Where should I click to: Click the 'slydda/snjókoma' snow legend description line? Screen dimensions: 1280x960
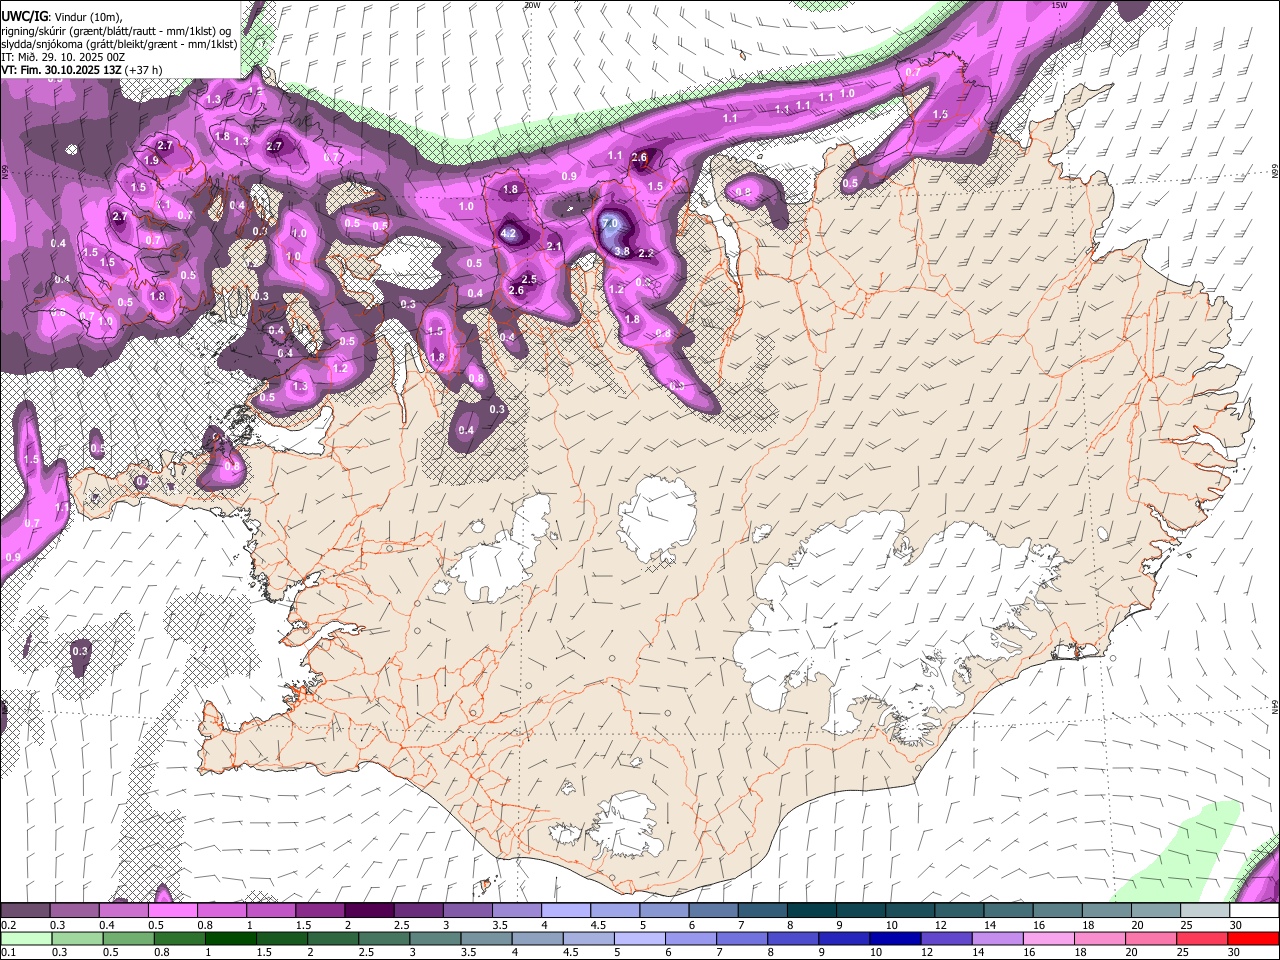pyautogui.click(x=119, y=44)
